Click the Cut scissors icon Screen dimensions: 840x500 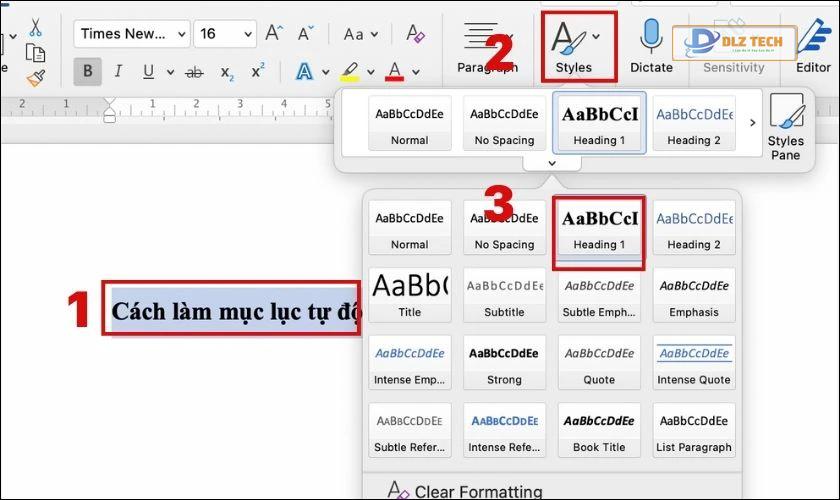coord(35,27)
